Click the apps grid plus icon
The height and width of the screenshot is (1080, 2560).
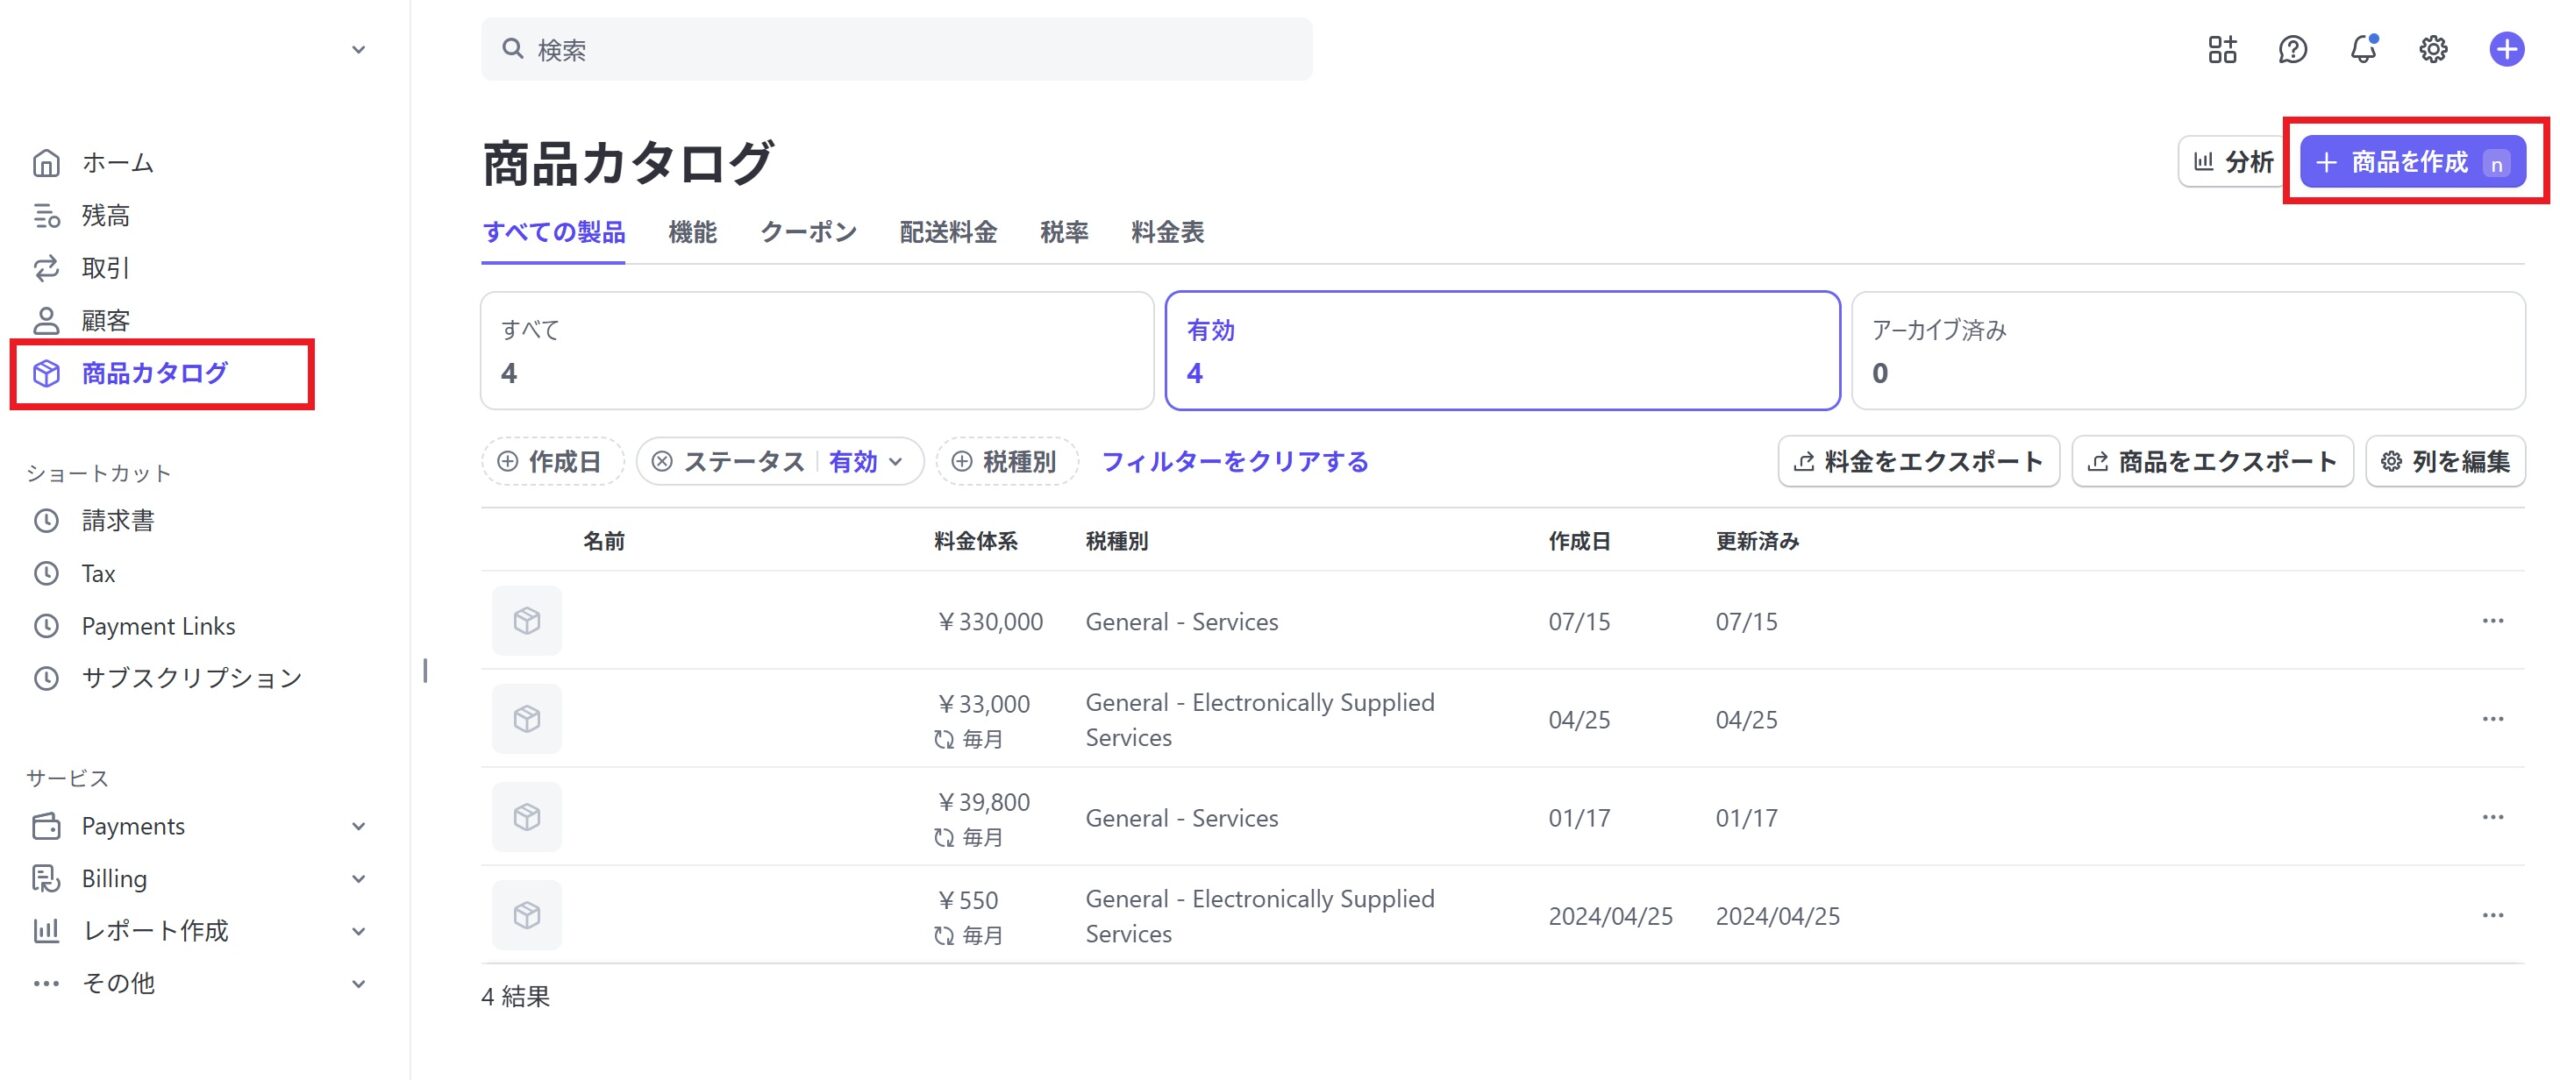tap(2222, 49)
